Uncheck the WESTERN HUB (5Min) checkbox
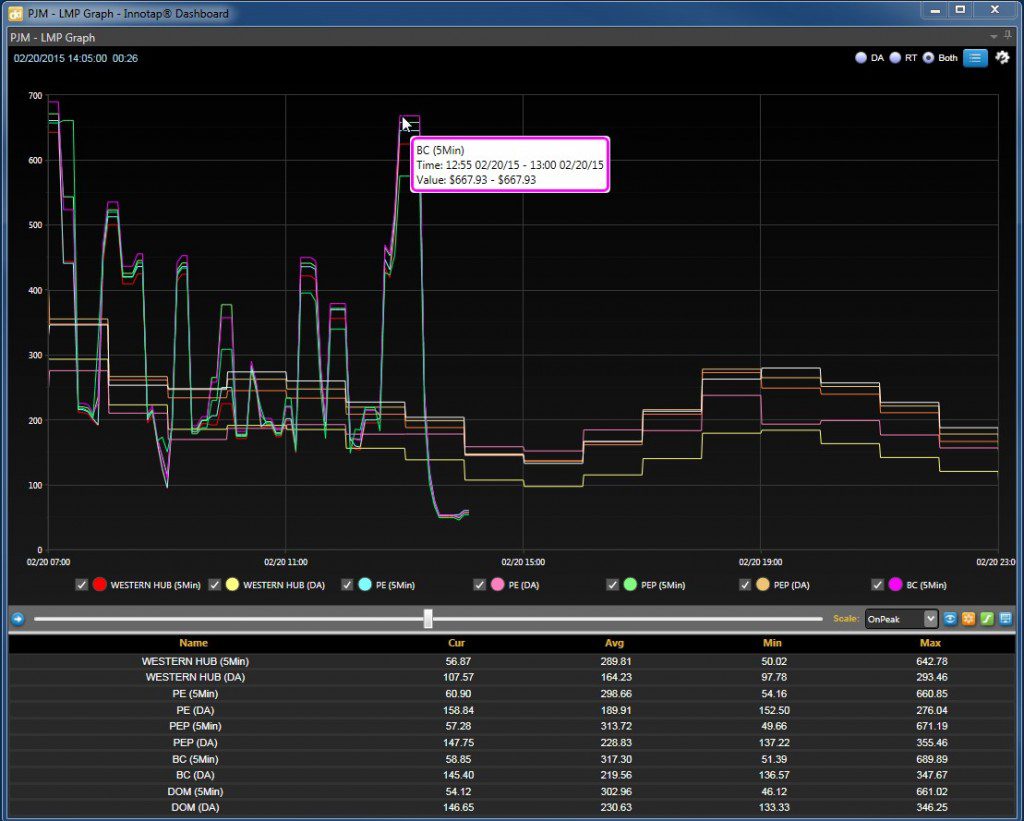1024x821 pixels. click(82, 585)
